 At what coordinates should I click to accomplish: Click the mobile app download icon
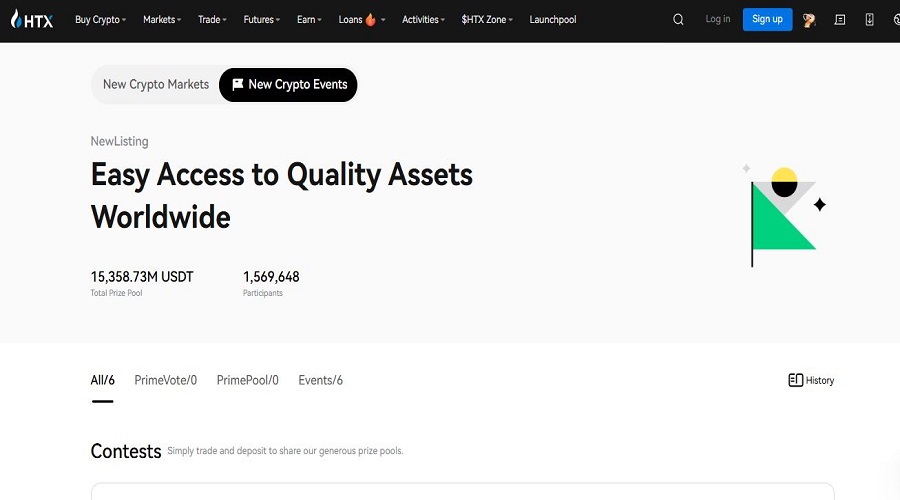[869, 19]
